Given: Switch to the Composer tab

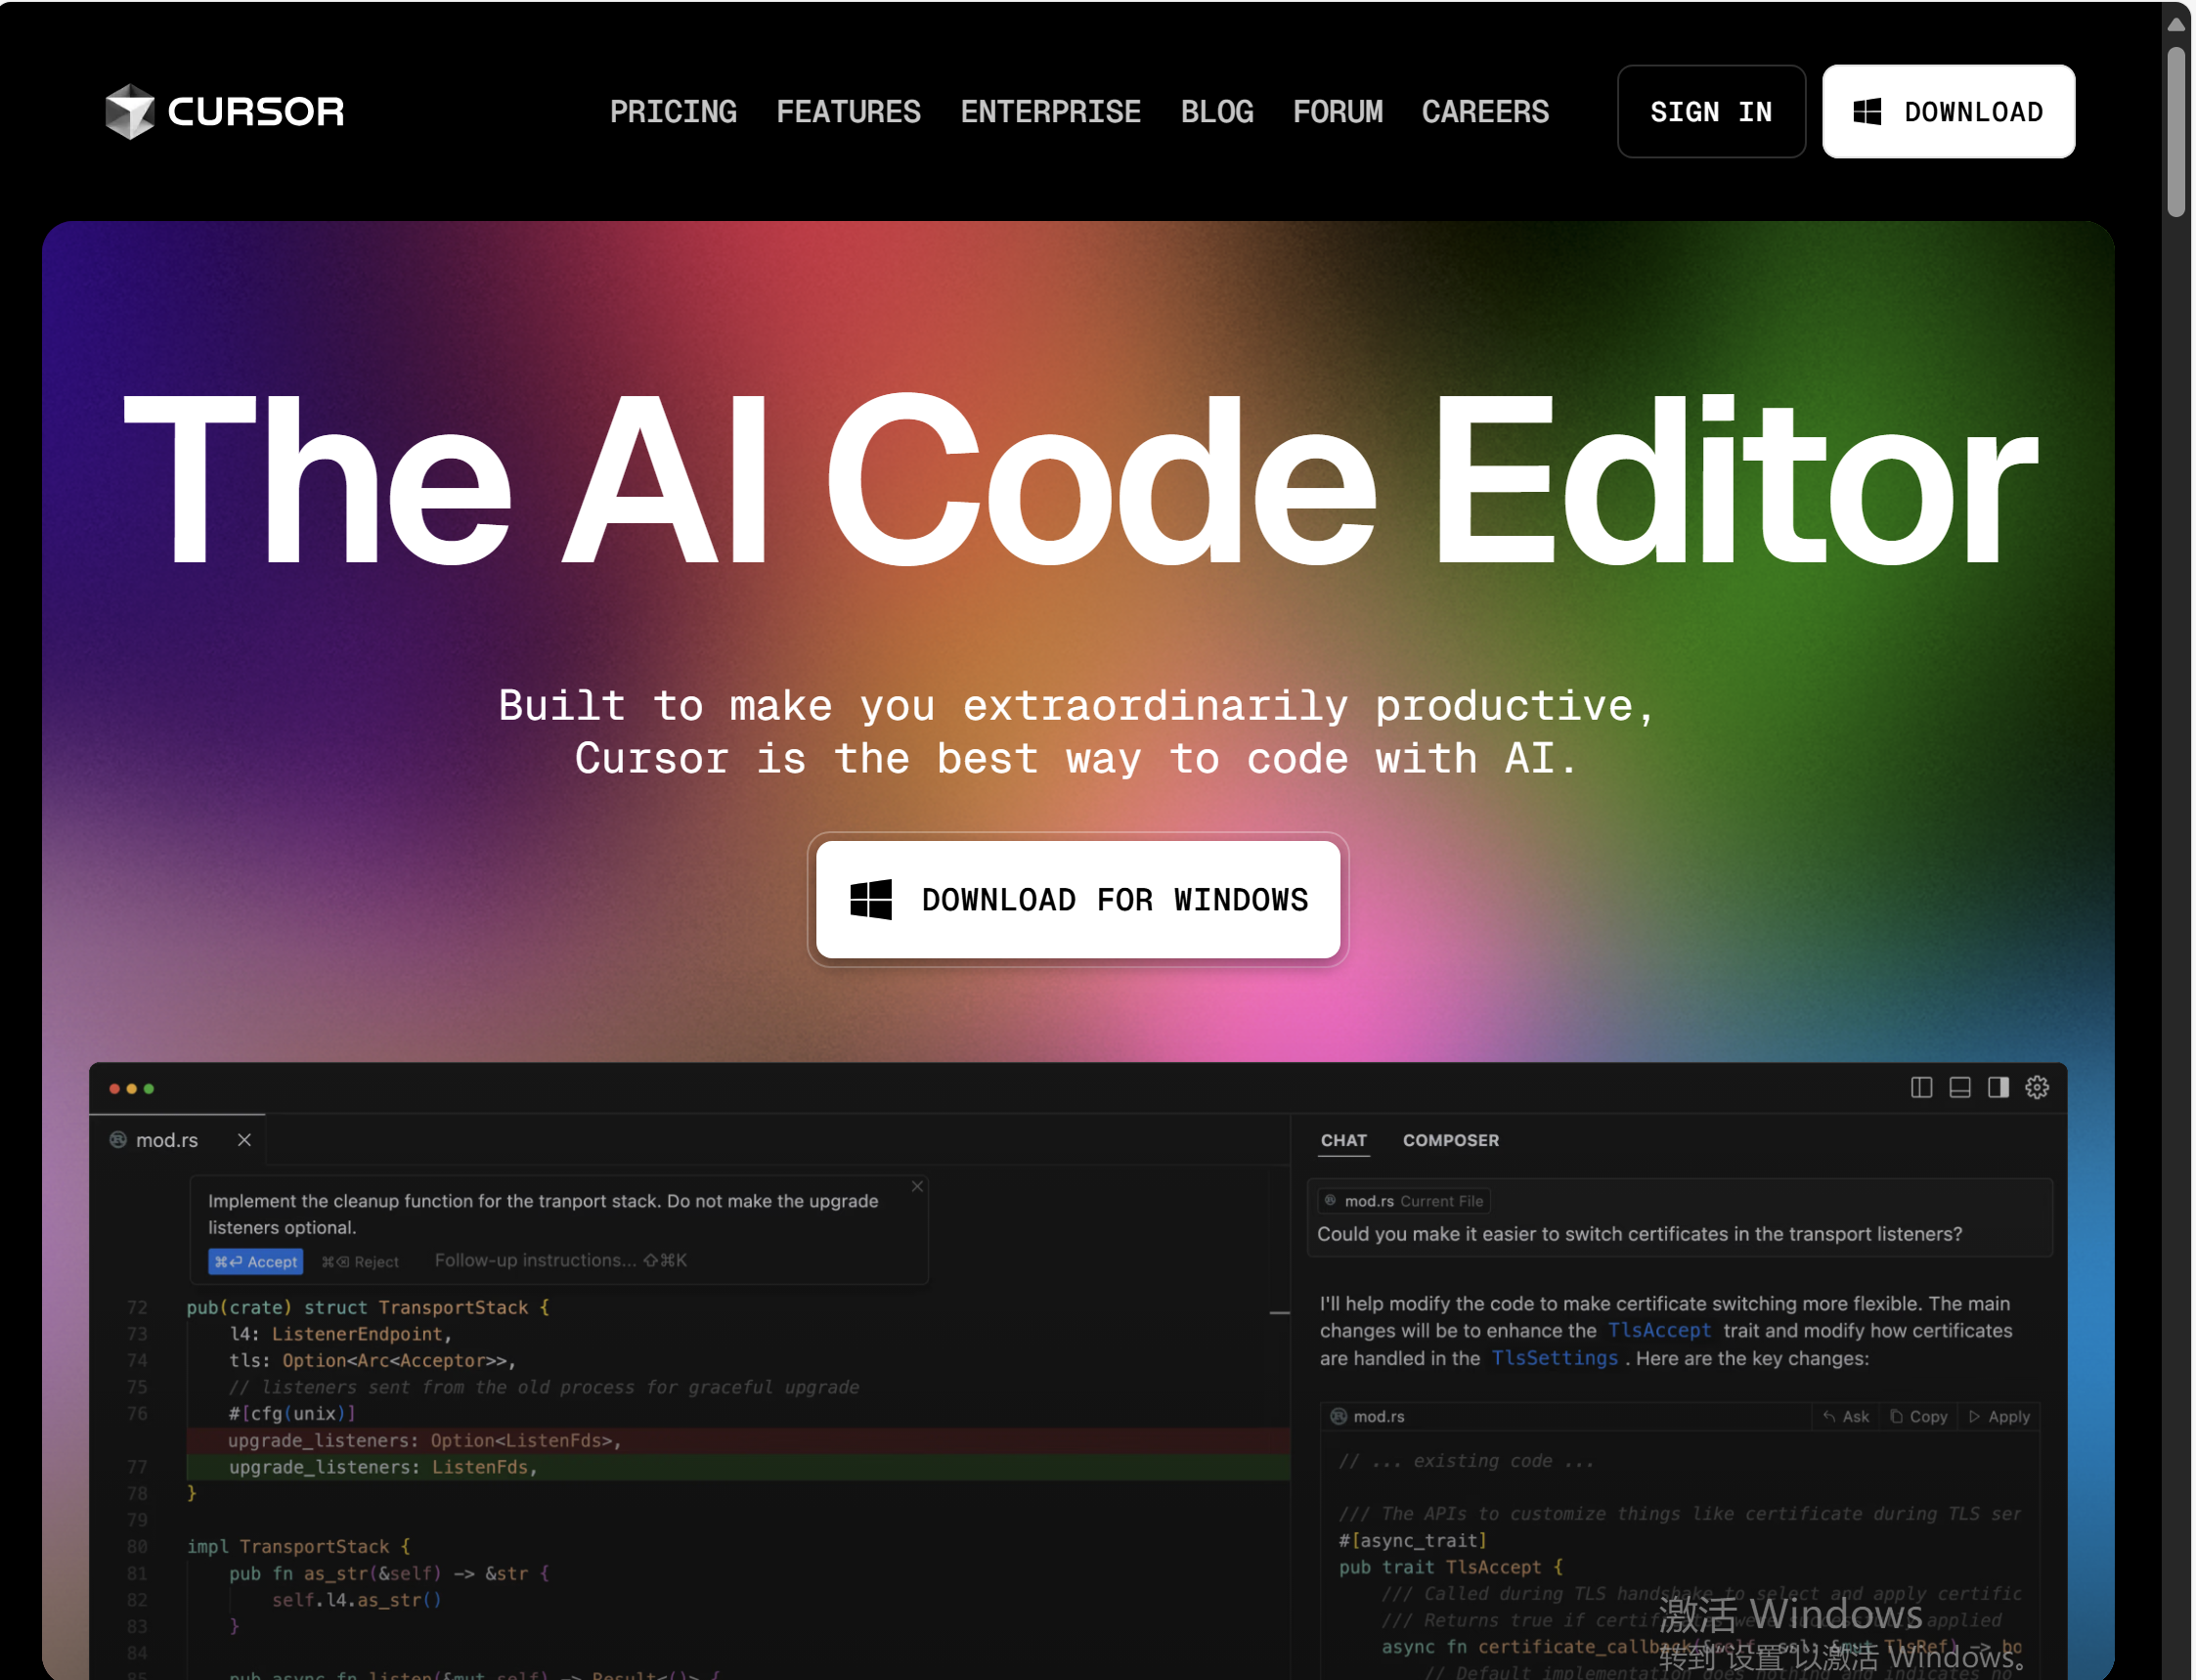Looking at the screenshot, I should [x=1450, y=1140].
